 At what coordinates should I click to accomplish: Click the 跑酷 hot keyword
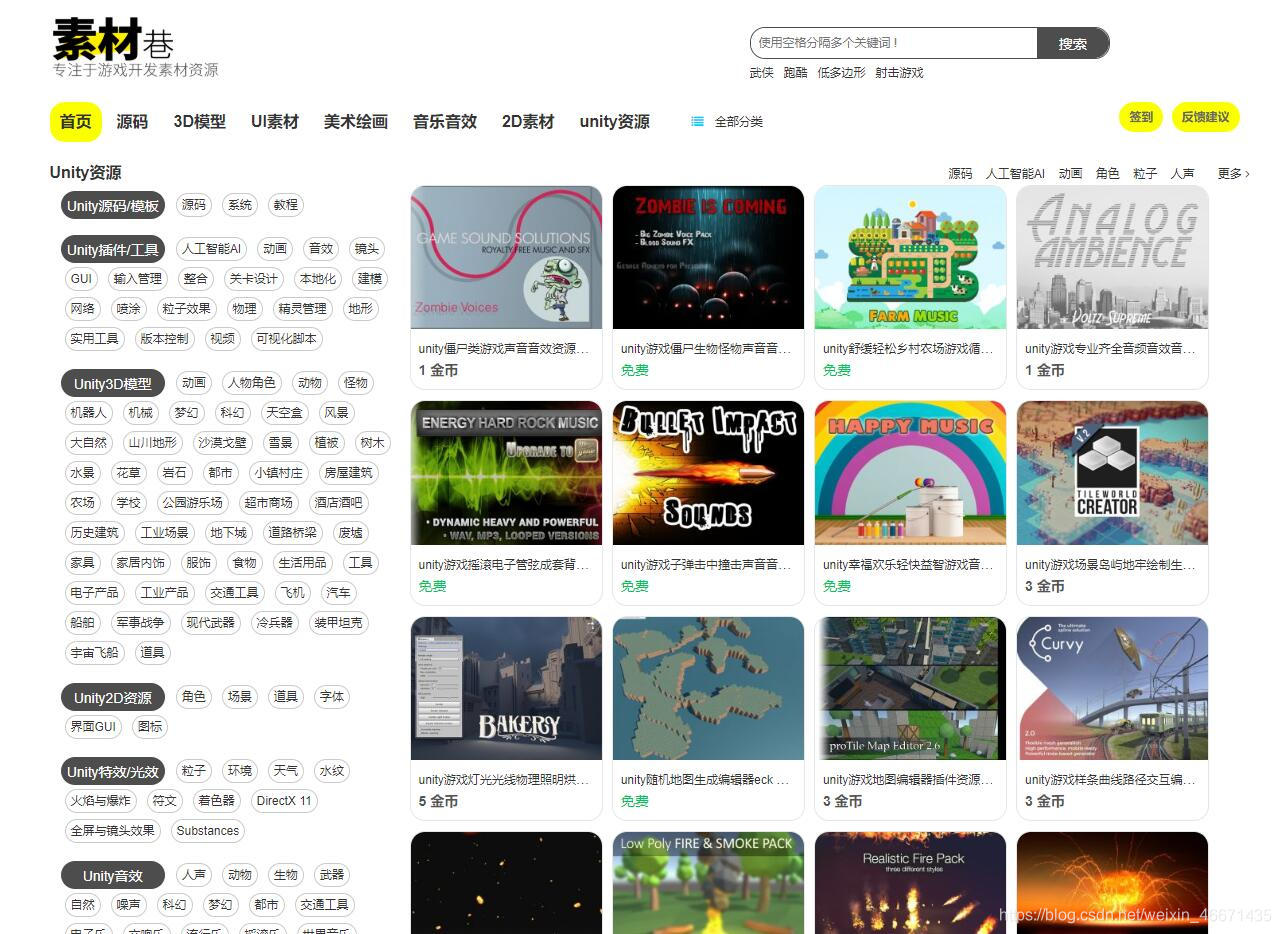(795, 73)
